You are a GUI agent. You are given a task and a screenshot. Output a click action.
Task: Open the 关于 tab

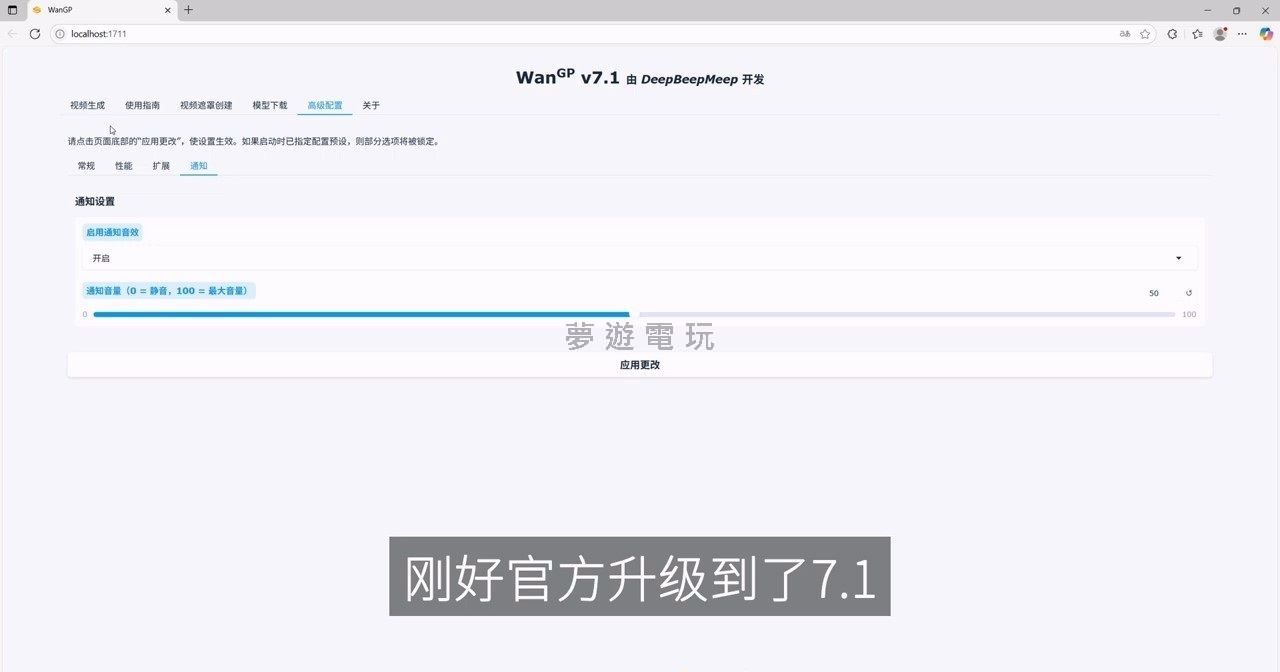coord(371,105)
